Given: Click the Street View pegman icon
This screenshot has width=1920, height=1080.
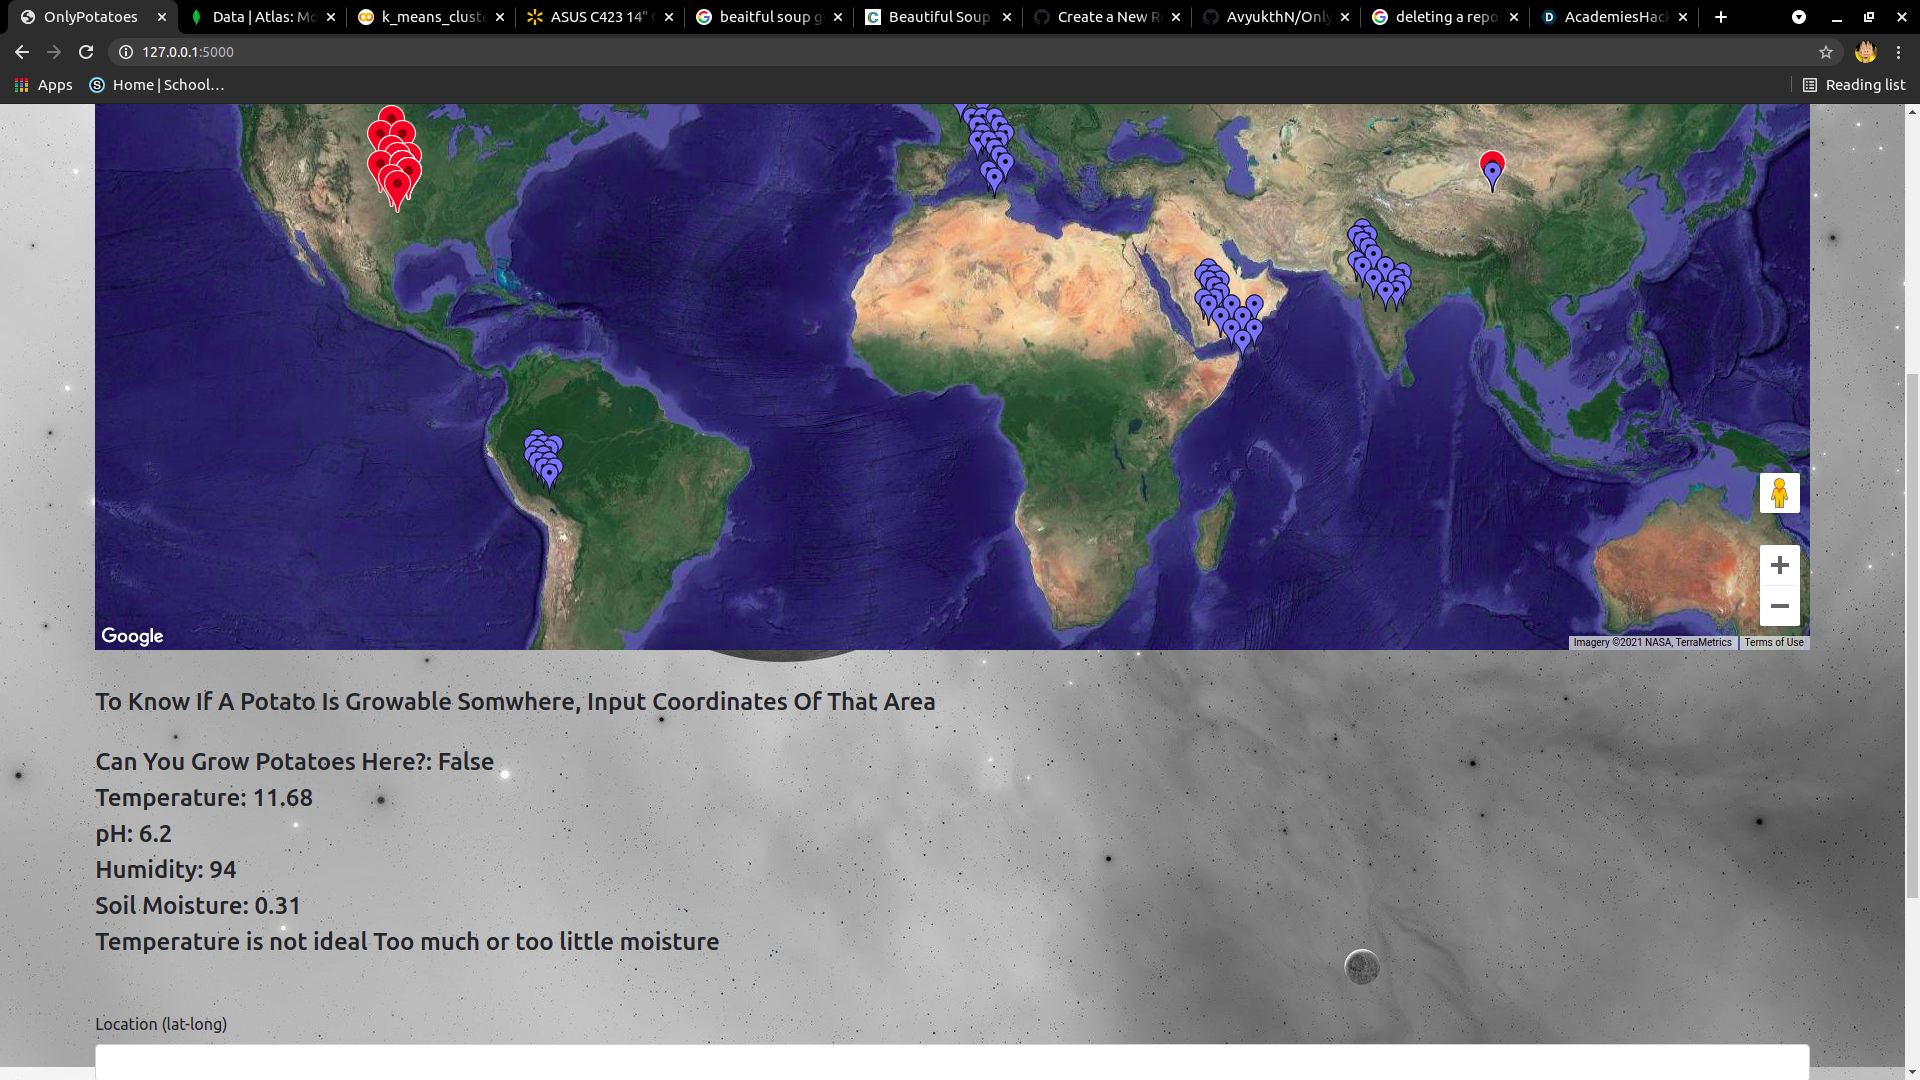Looking at the screenshot, I should [x=1779, y=493].
